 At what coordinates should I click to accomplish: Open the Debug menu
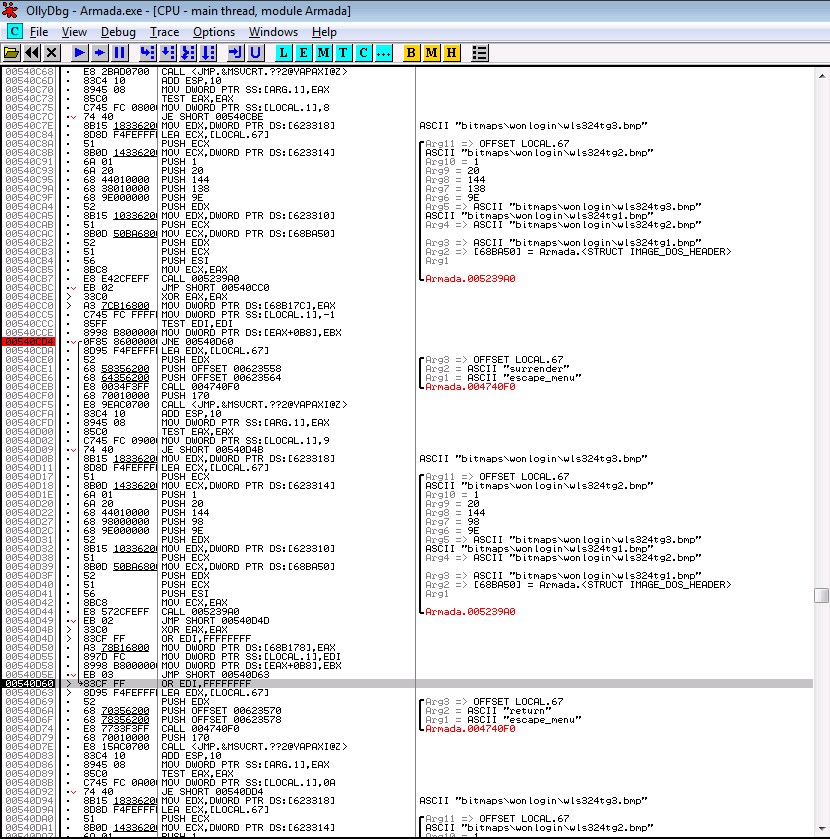tap(118, 32)
